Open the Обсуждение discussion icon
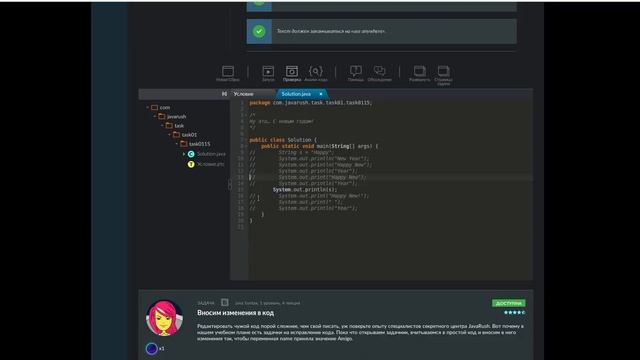The image size is (640, 360). point(380,71)
